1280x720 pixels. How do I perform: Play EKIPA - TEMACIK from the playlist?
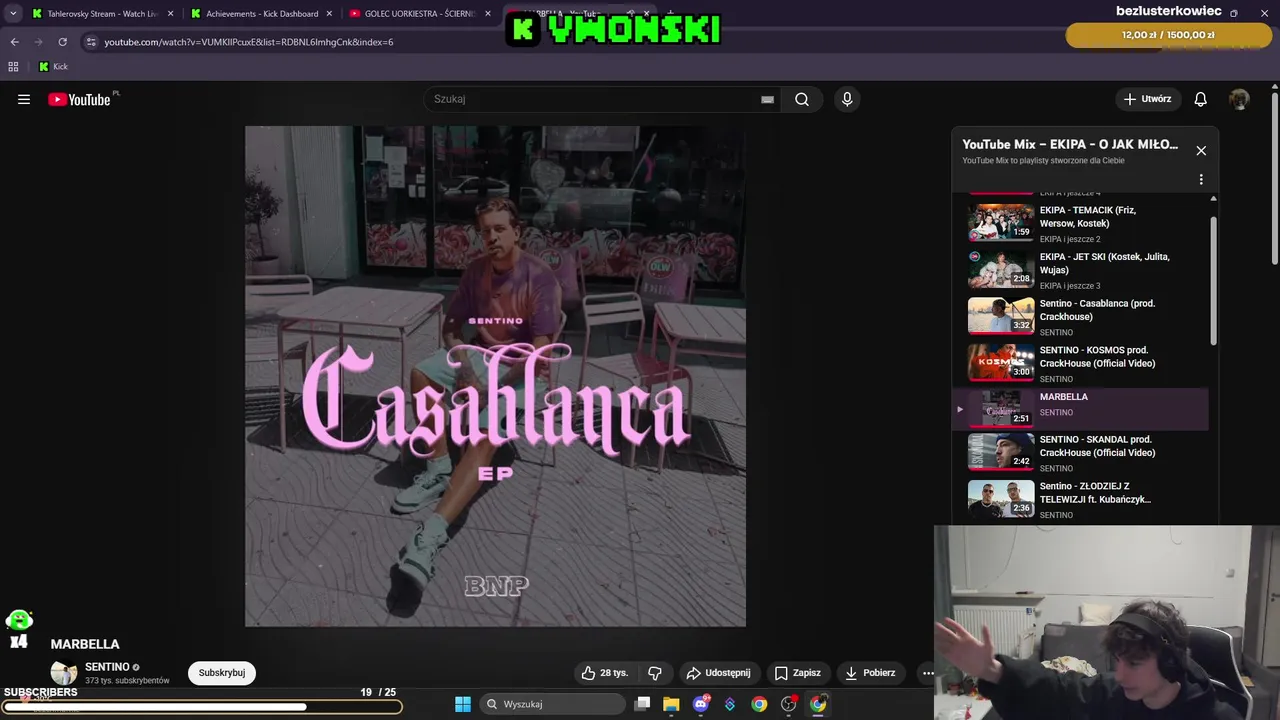tap(1081, 223)
